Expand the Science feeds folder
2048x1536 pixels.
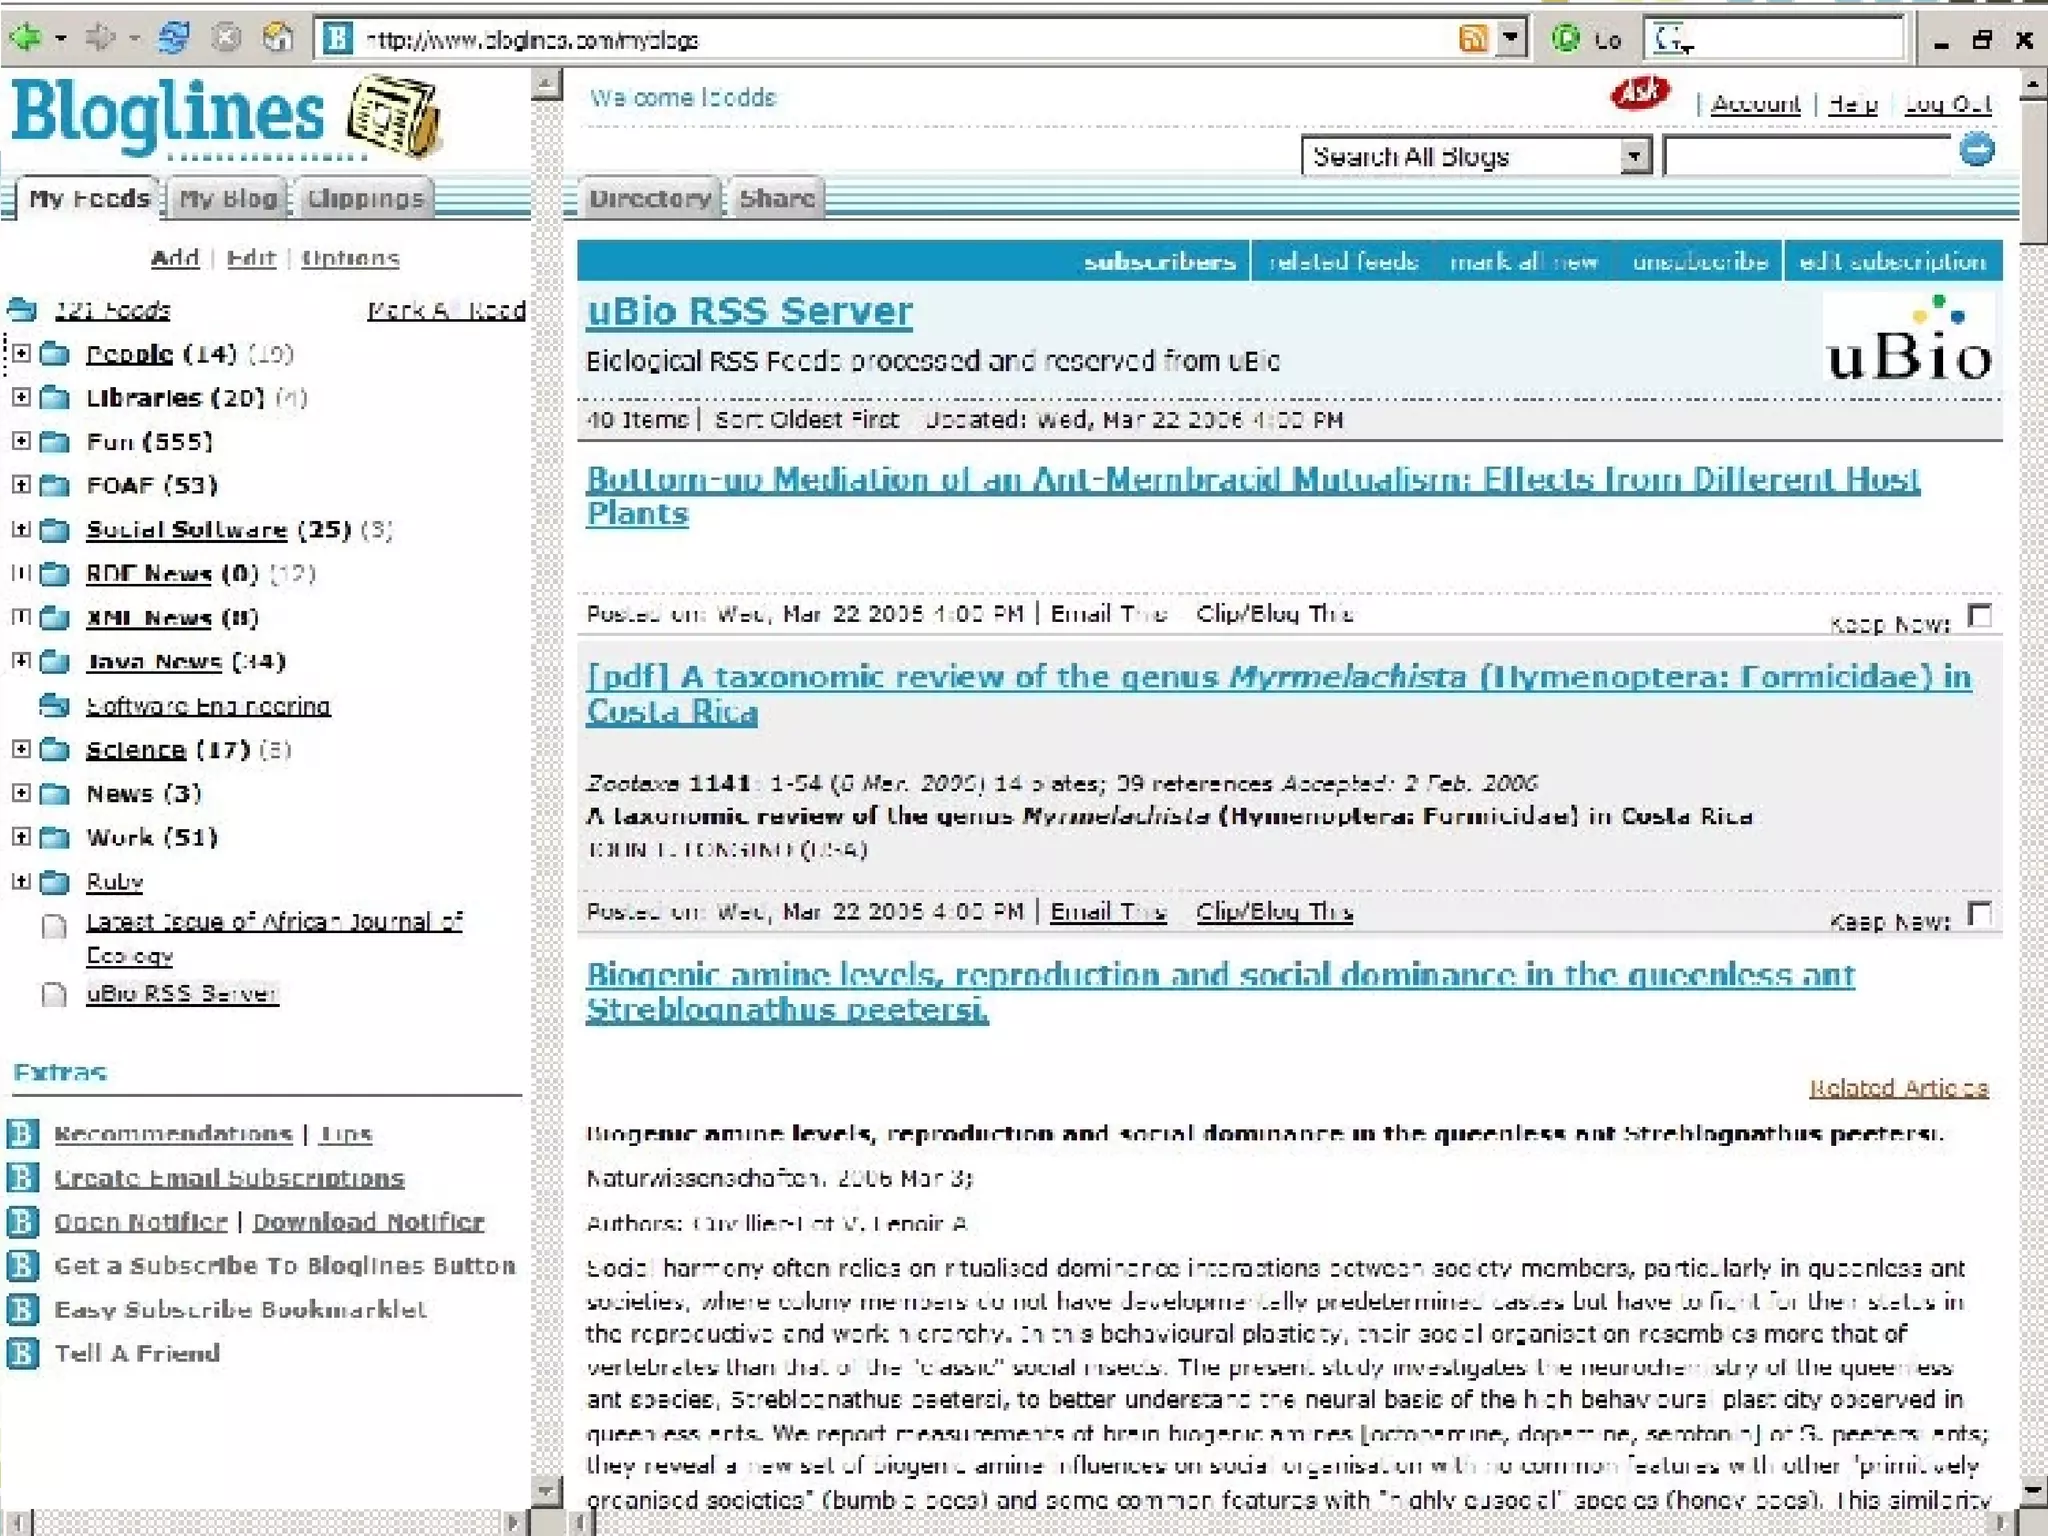[x=21, y=749]
